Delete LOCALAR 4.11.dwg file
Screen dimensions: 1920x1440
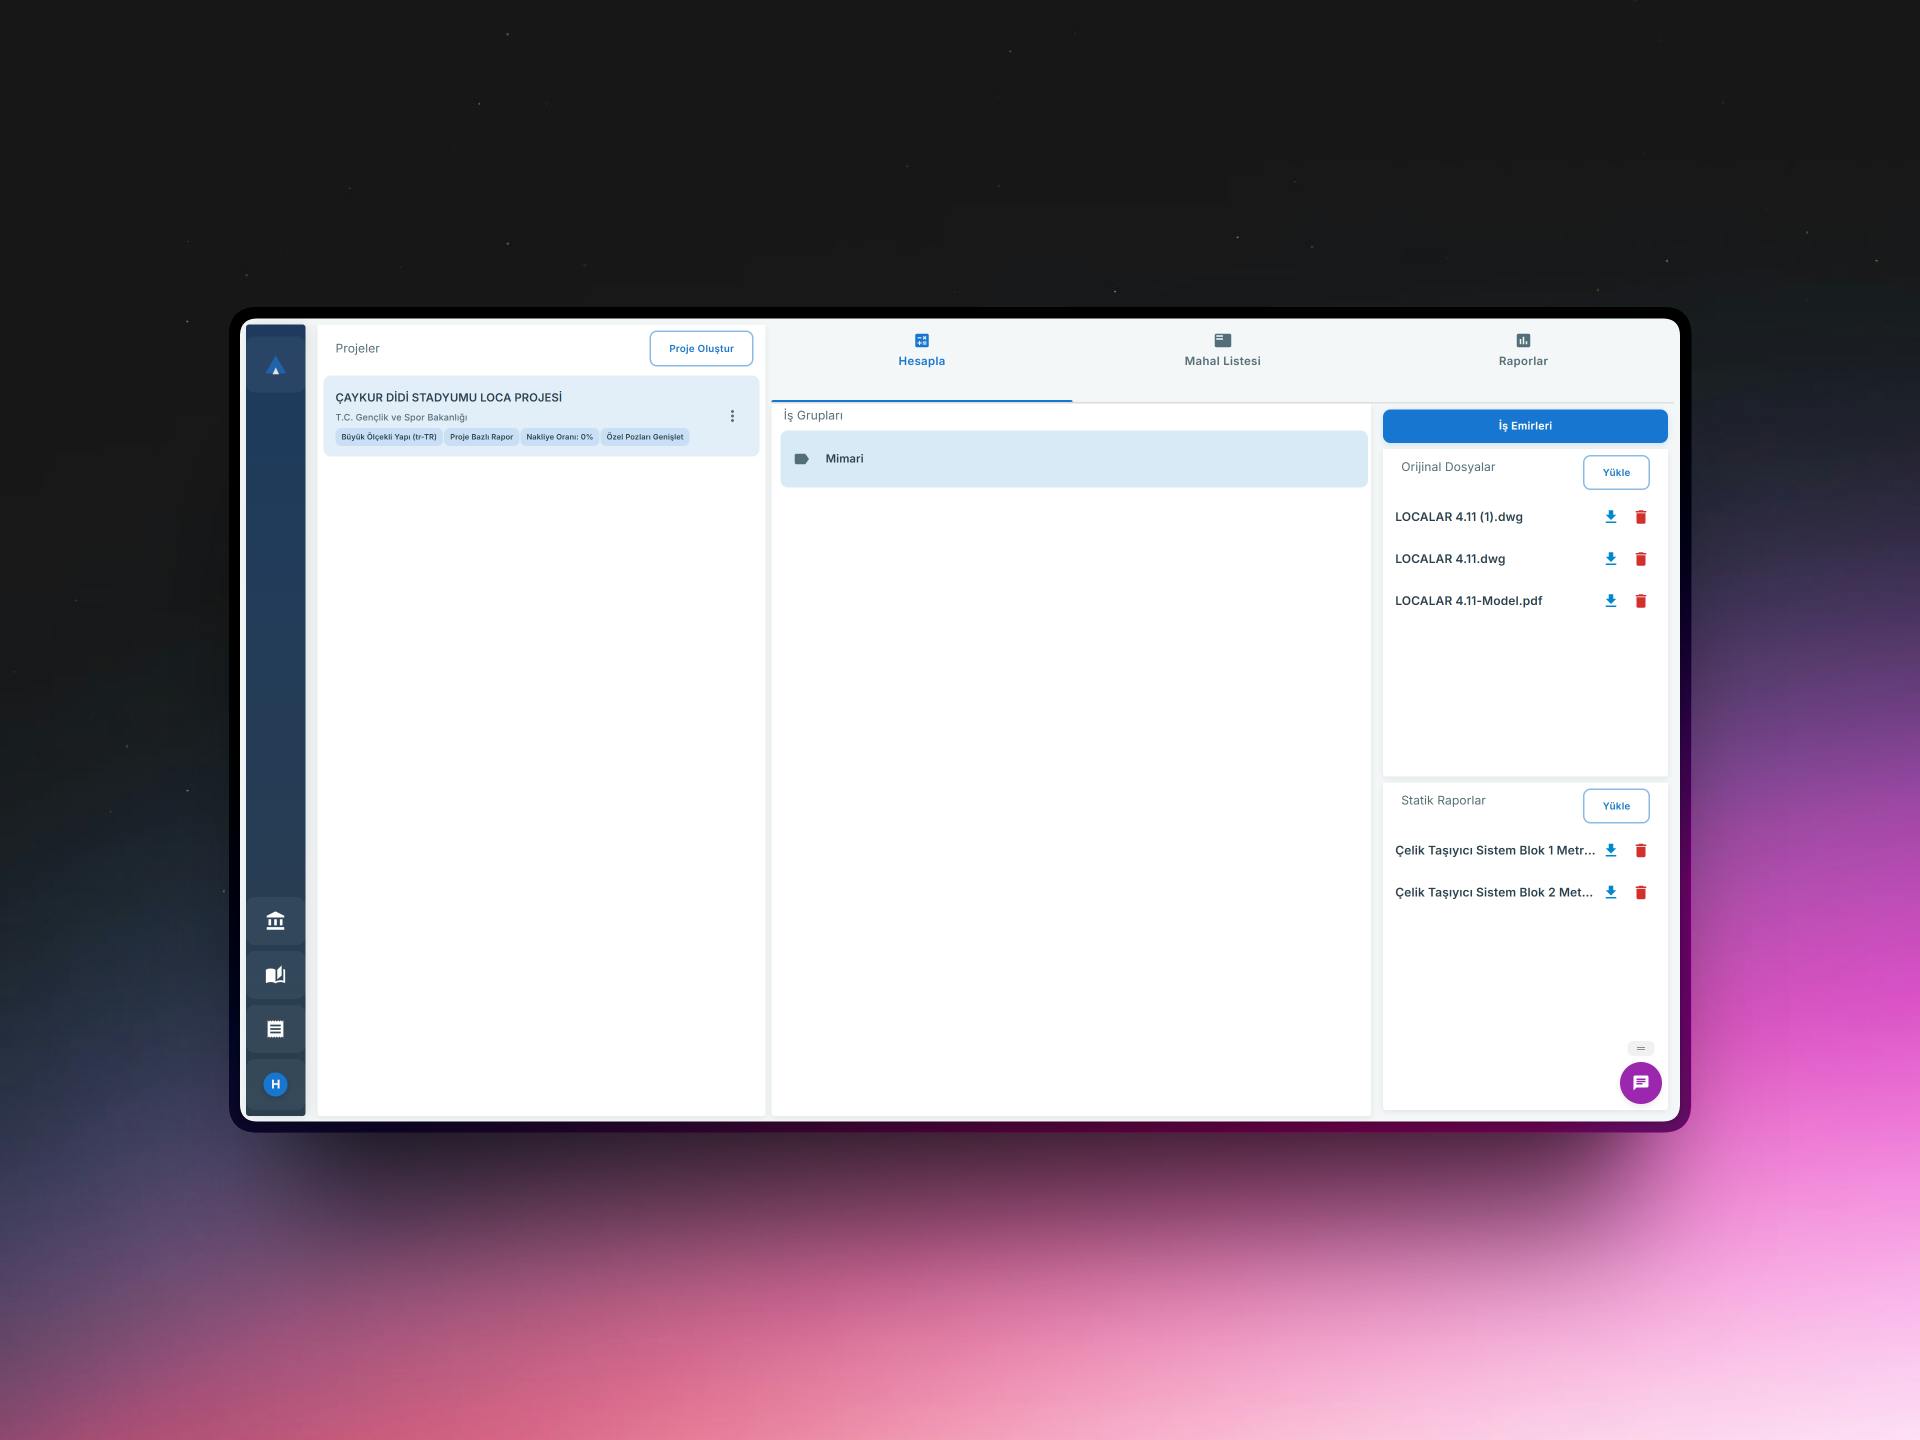[1640, 559]
